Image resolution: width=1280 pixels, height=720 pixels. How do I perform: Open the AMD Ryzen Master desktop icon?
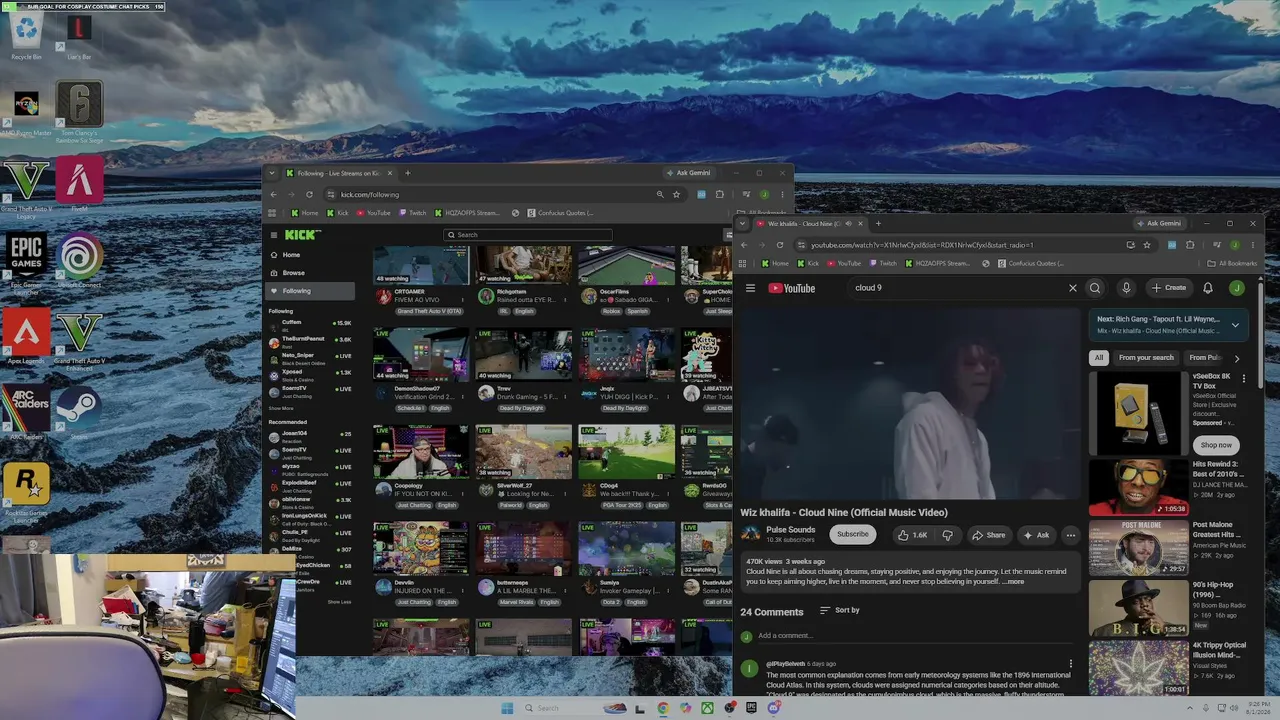26,110
